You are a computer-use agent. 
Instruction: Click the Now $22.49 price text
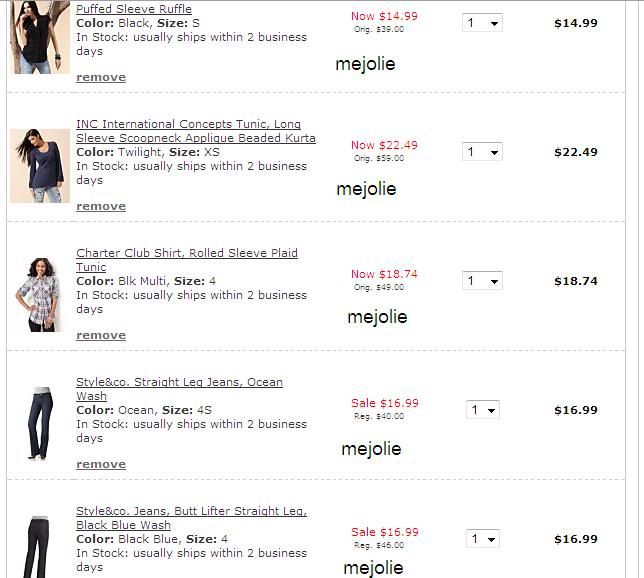tap(384, 145)
